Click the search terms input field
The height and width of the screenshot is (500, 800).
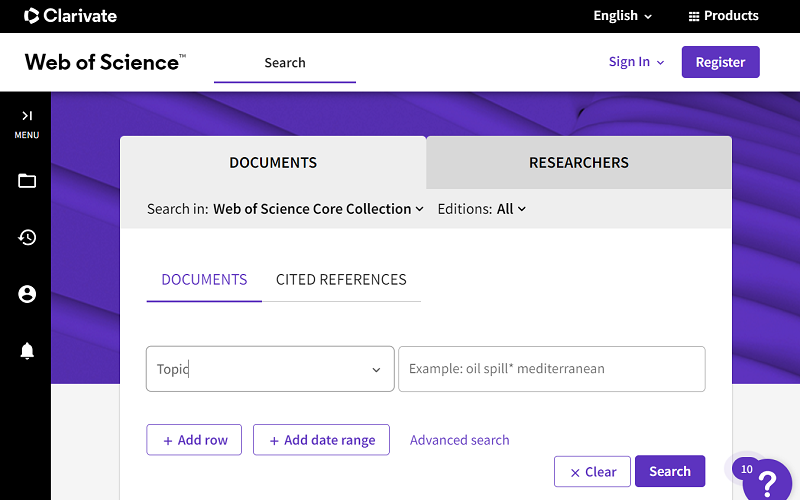click(551, 369)
